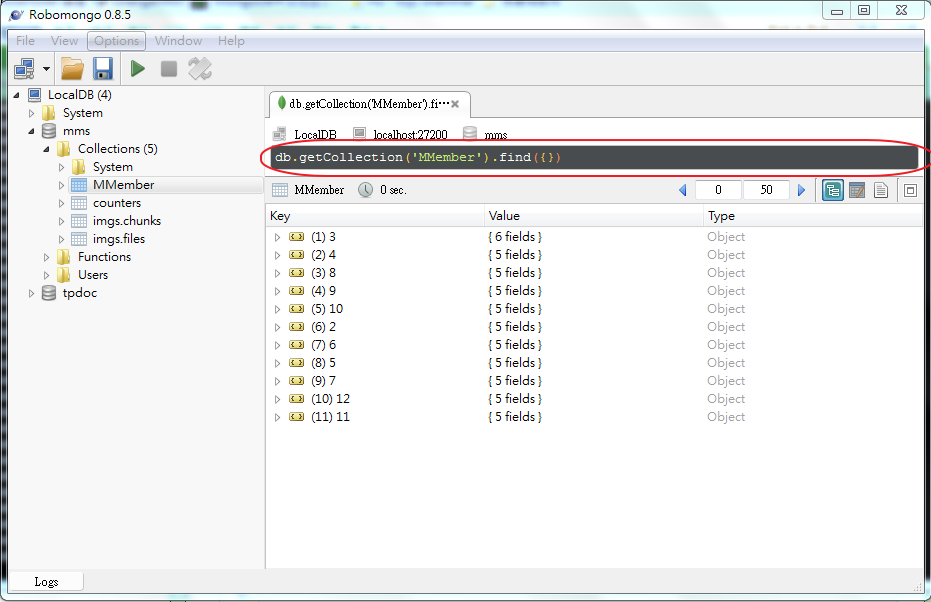
Task: Execute the query with the green play icon
Action: click(x=137, y=68)
